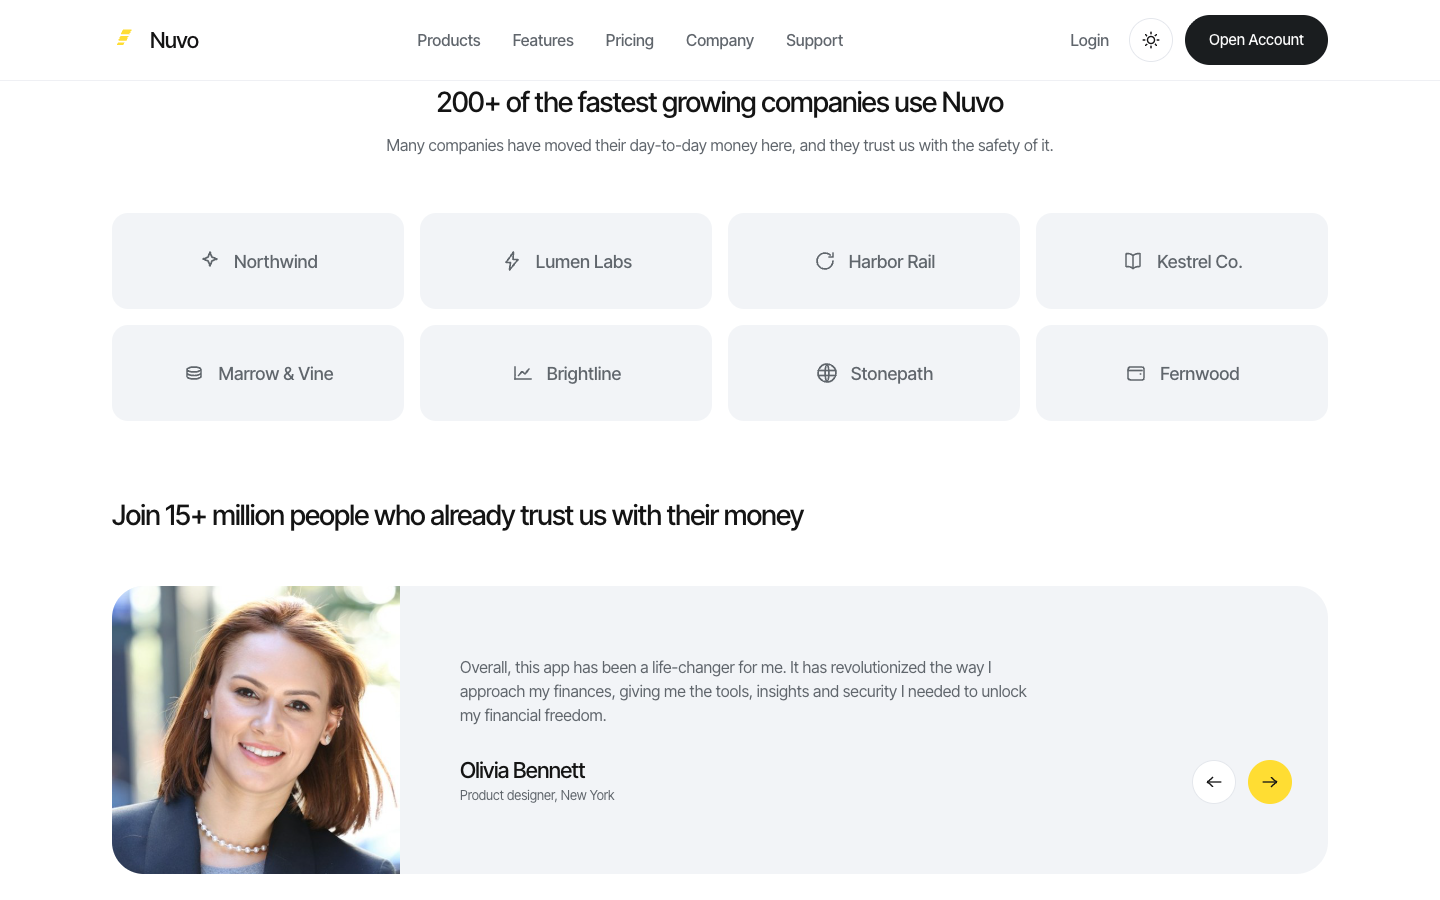Click the Stonepath globe icon
The height and width of the screenshot is (900, 1440).
point(827,373)
